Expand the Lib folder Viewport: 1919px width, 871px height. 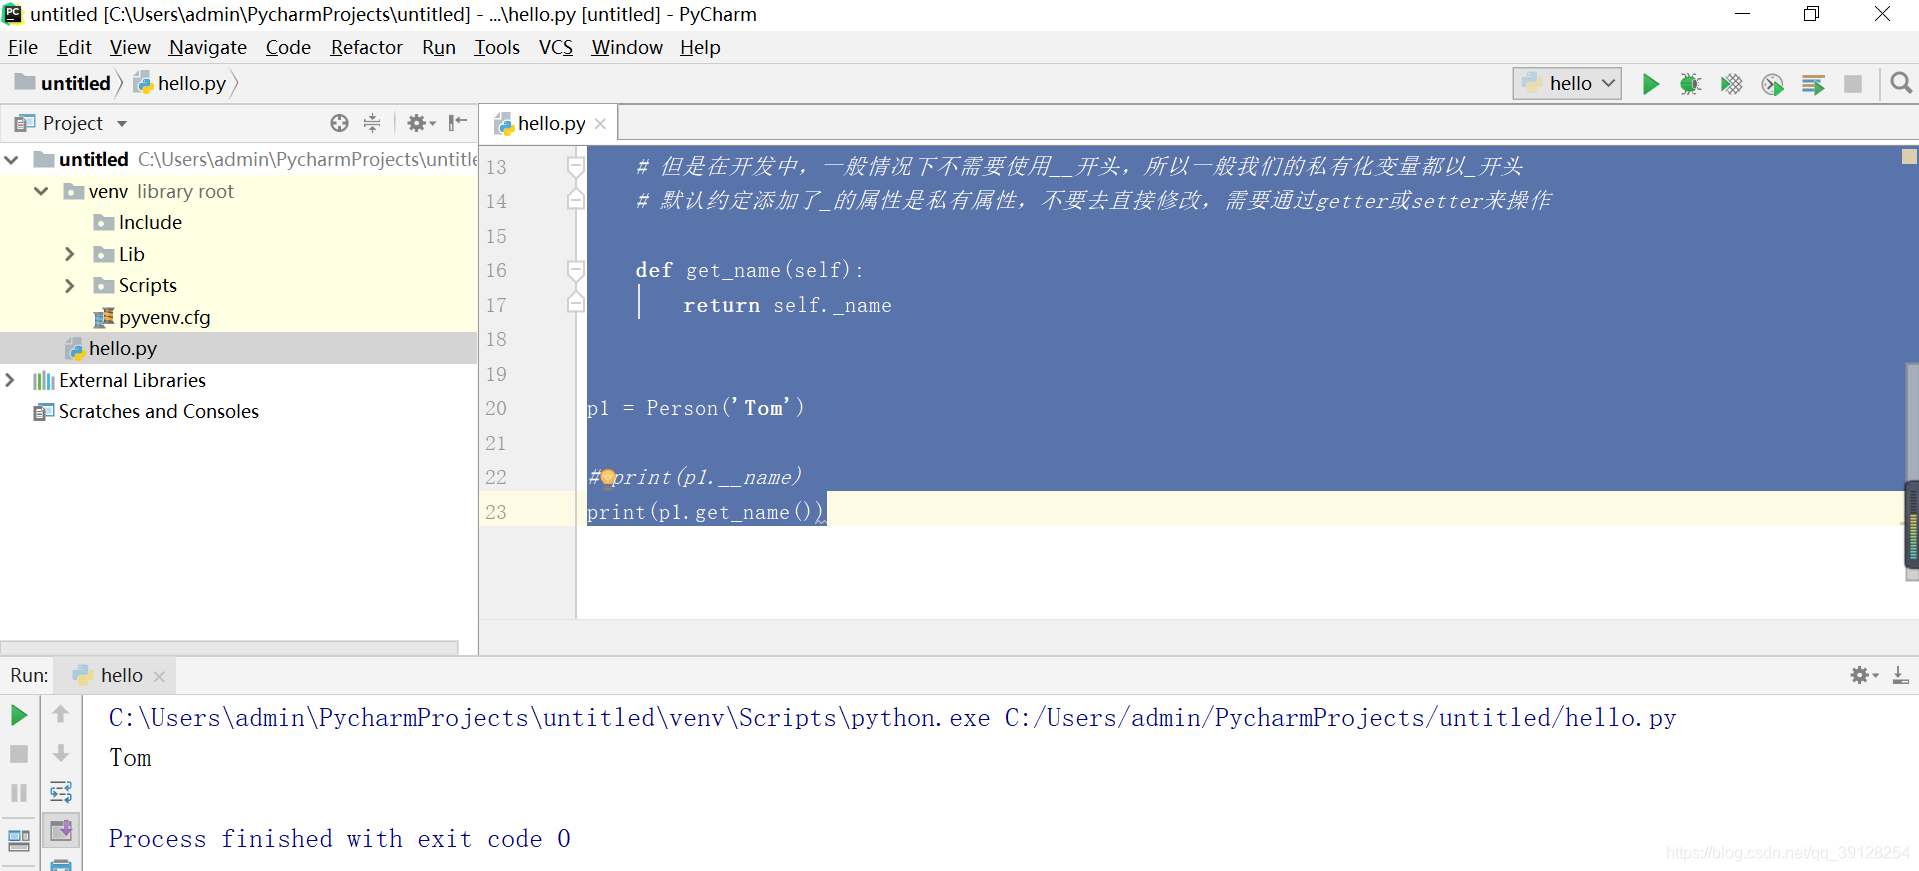tap(69, 254)
